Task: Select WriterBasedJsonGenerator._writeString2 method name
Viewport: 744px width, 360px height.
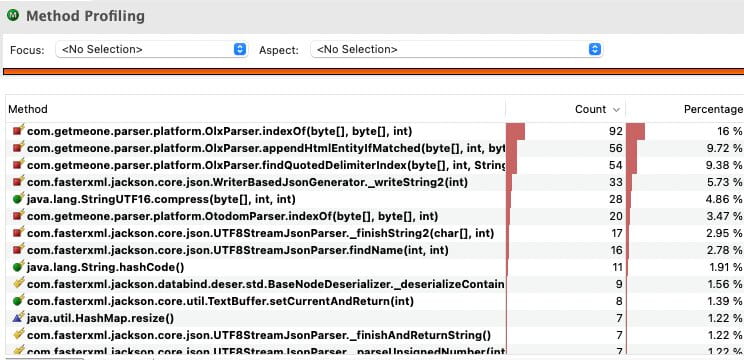Action: tap(247, 182)
